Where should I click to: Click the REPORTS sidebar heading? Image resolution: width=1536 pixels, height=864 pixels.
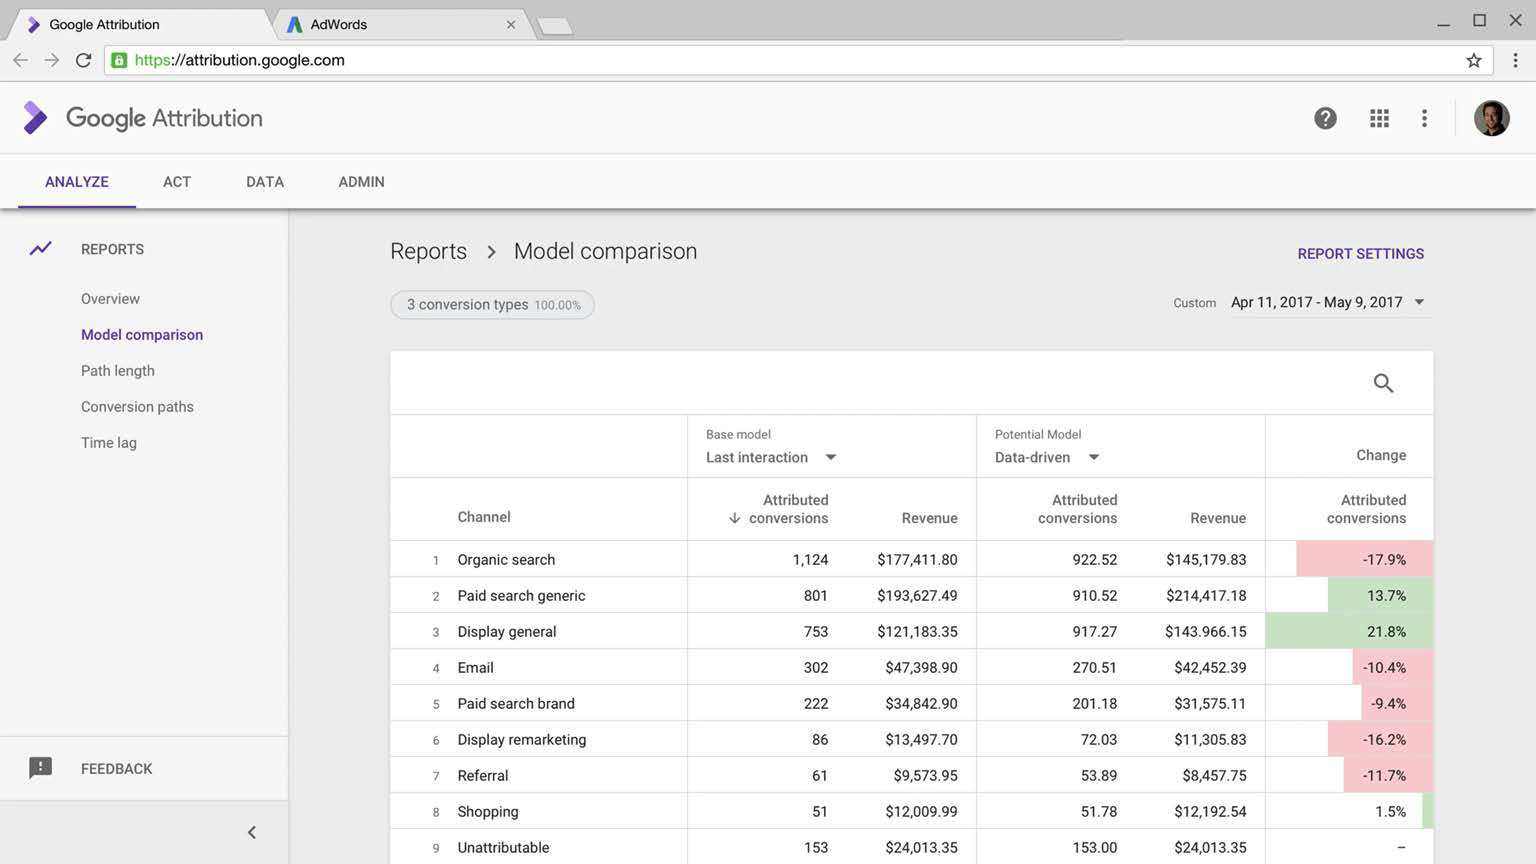point(112,249)
